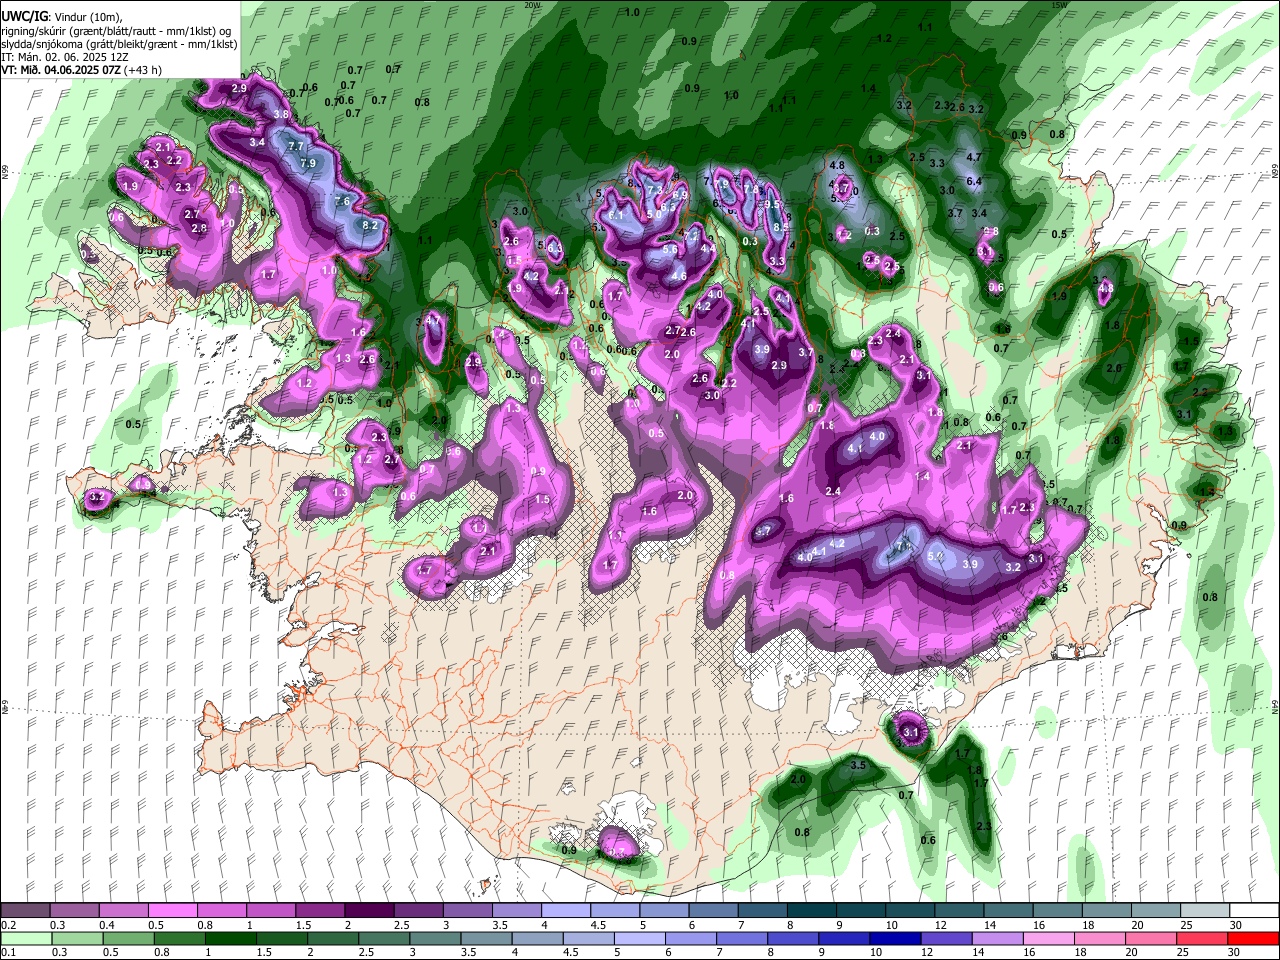Click the 'Vindur (10m)' text in the header
The width and height of the screenshot is (1280, 960).
tap(90, 17)
